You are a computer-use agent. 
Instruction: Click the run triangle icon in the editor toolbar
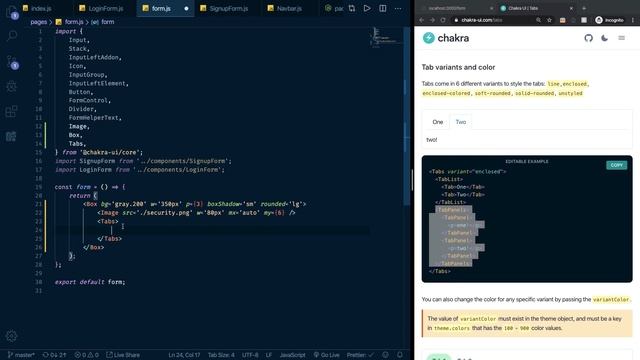(367, 8)
